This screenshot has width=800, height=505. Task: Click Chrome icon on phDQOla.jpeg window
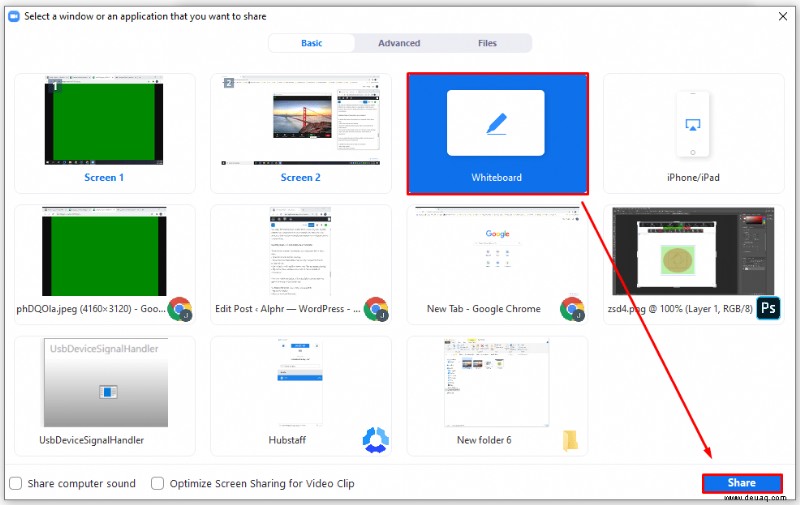(180, 309)
